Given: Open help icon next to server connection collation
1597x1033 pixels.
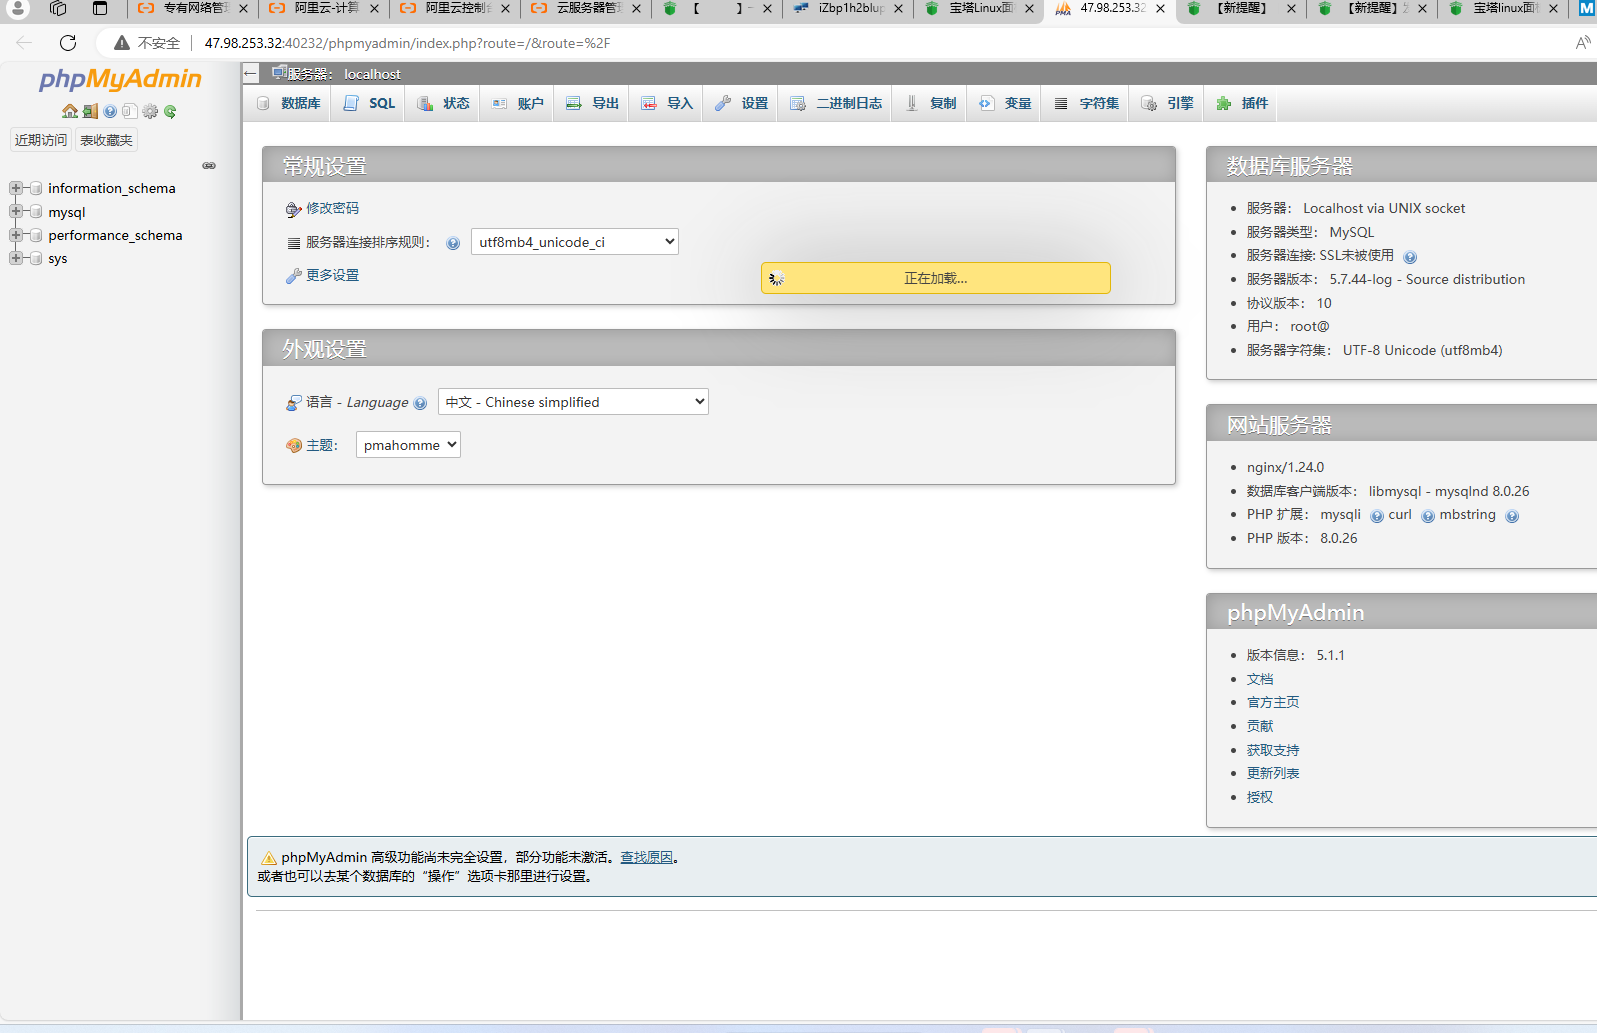Looking at the screenshot, I should point(453,243).
